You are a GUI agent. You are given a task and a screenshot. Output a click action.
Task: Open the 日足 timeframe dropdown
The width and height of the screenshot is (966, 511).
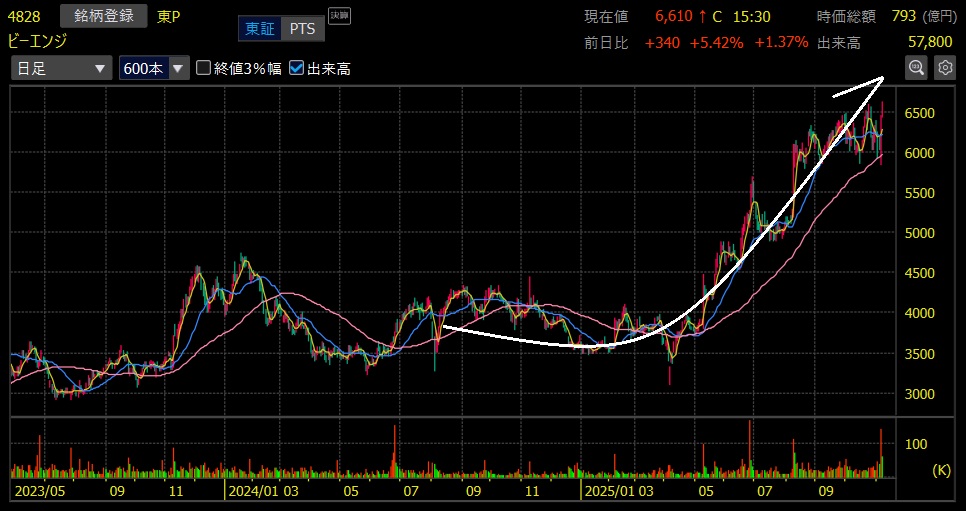coord(60,68)
